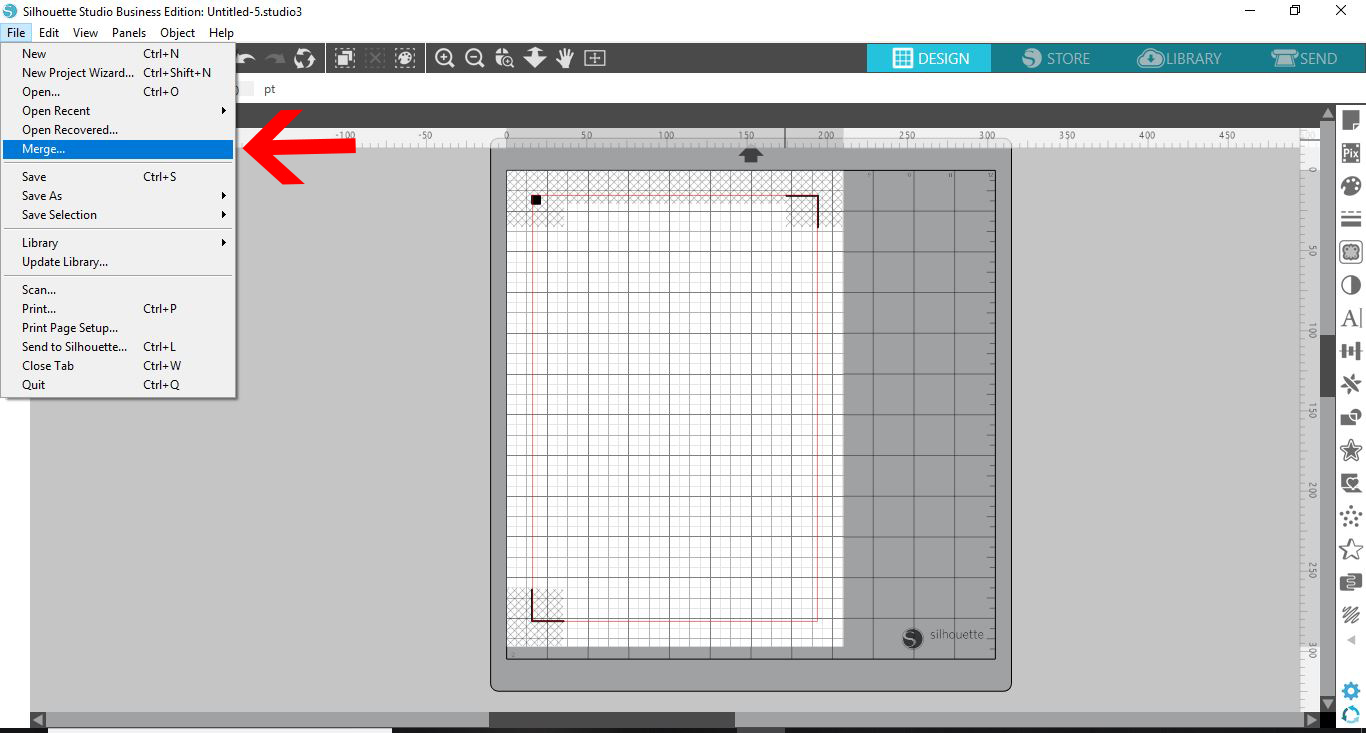The height and width of the screenshot is (733, 1366).
Task: Click the Drag Zoom arrows icon
Action: tap(535, 58)
